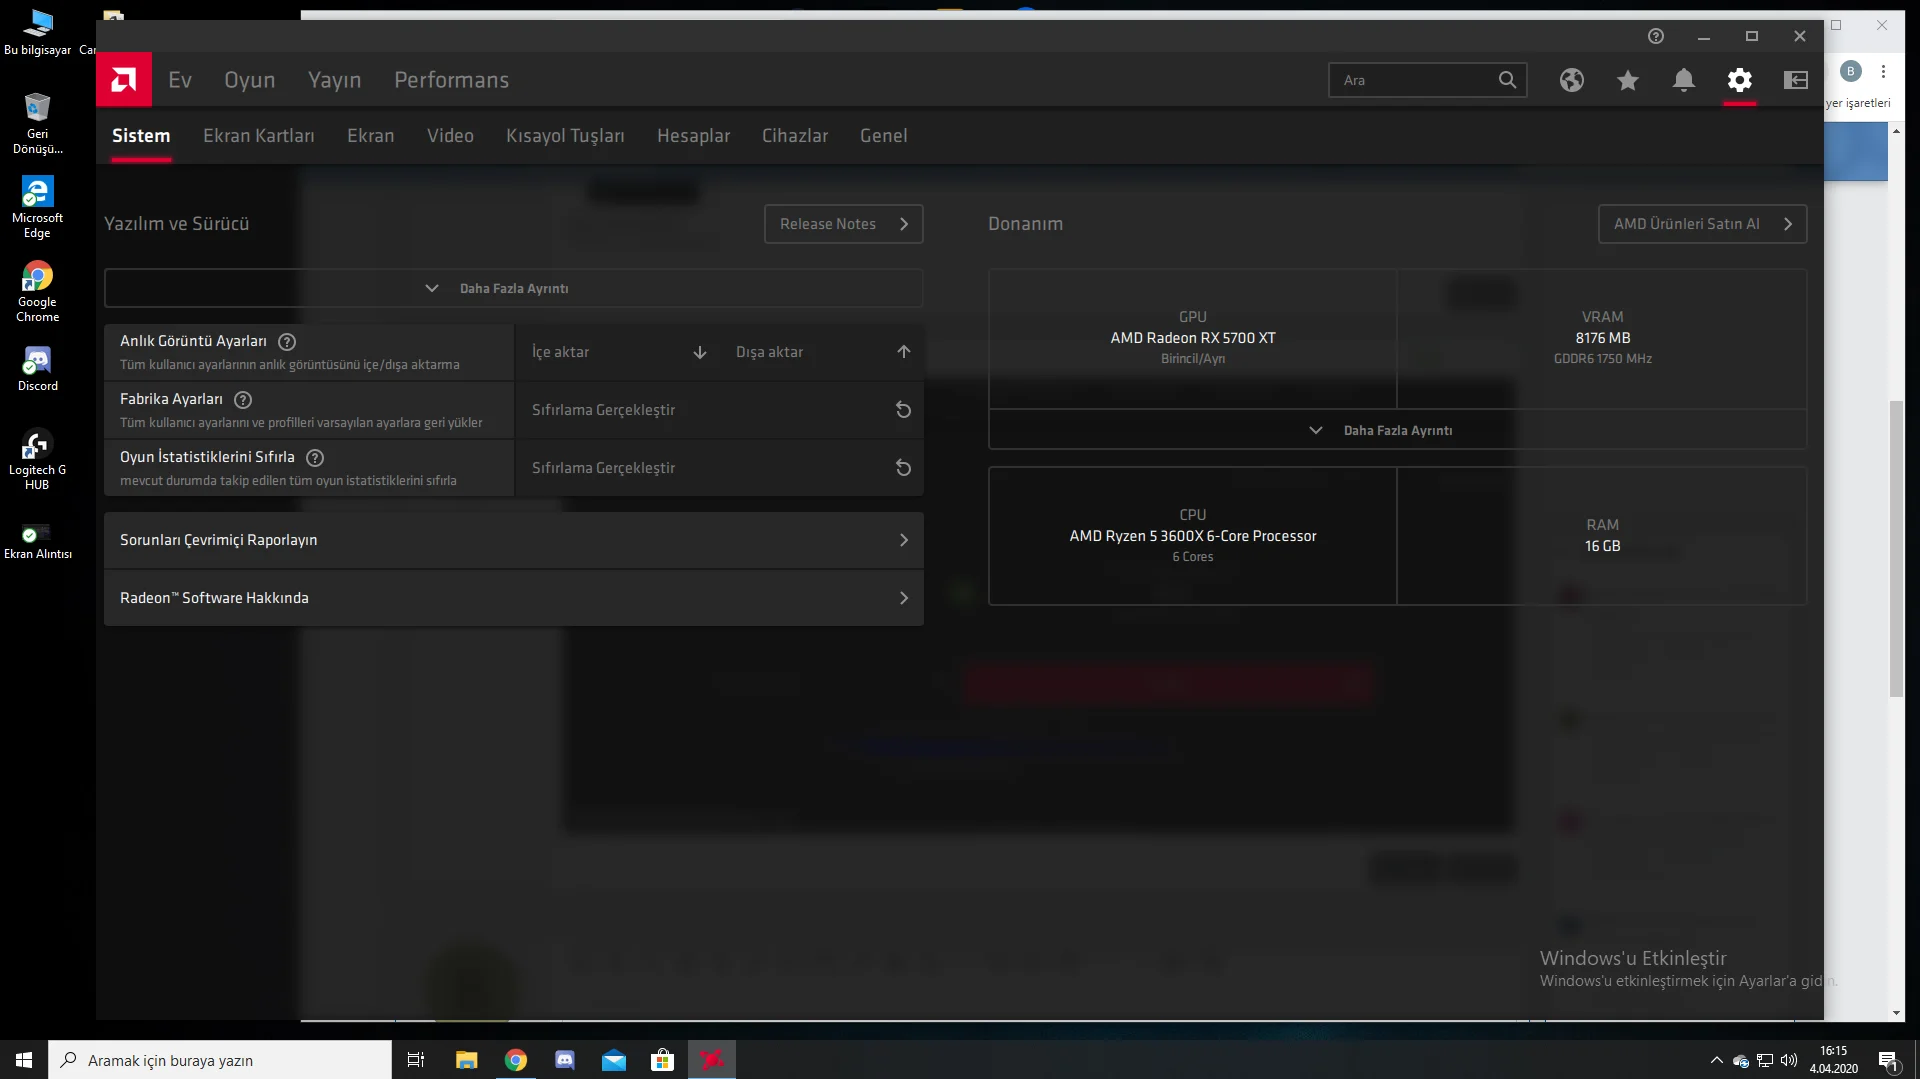Viewport: 1920px width, 1079px height.
Task: Click the İçe aktar down arrow icon
Action: 700,352
